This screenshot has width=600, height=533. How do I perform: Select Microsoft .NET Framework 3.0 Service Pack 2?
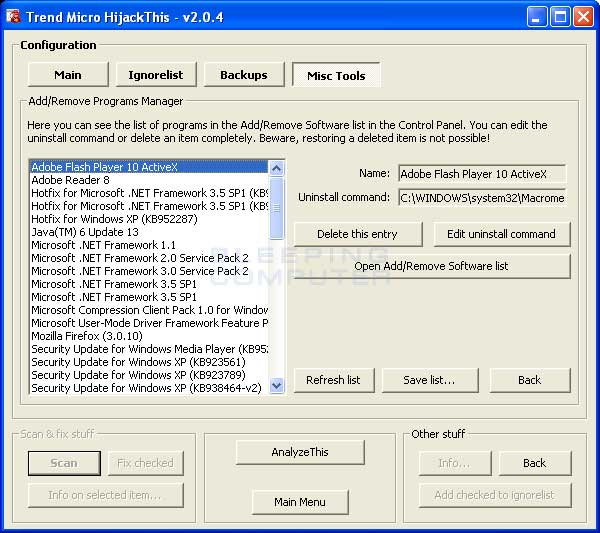tap(149, 271)
